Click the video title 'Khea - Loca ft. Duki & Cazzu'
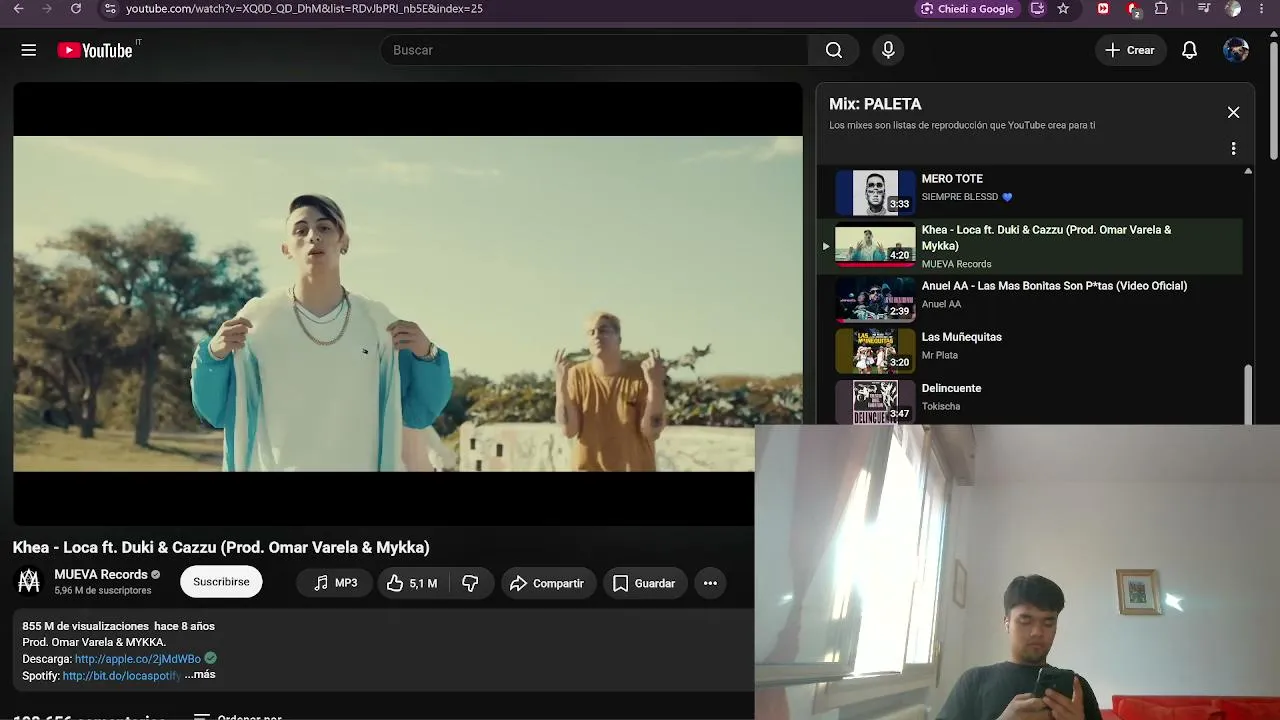 pos(221,547)
